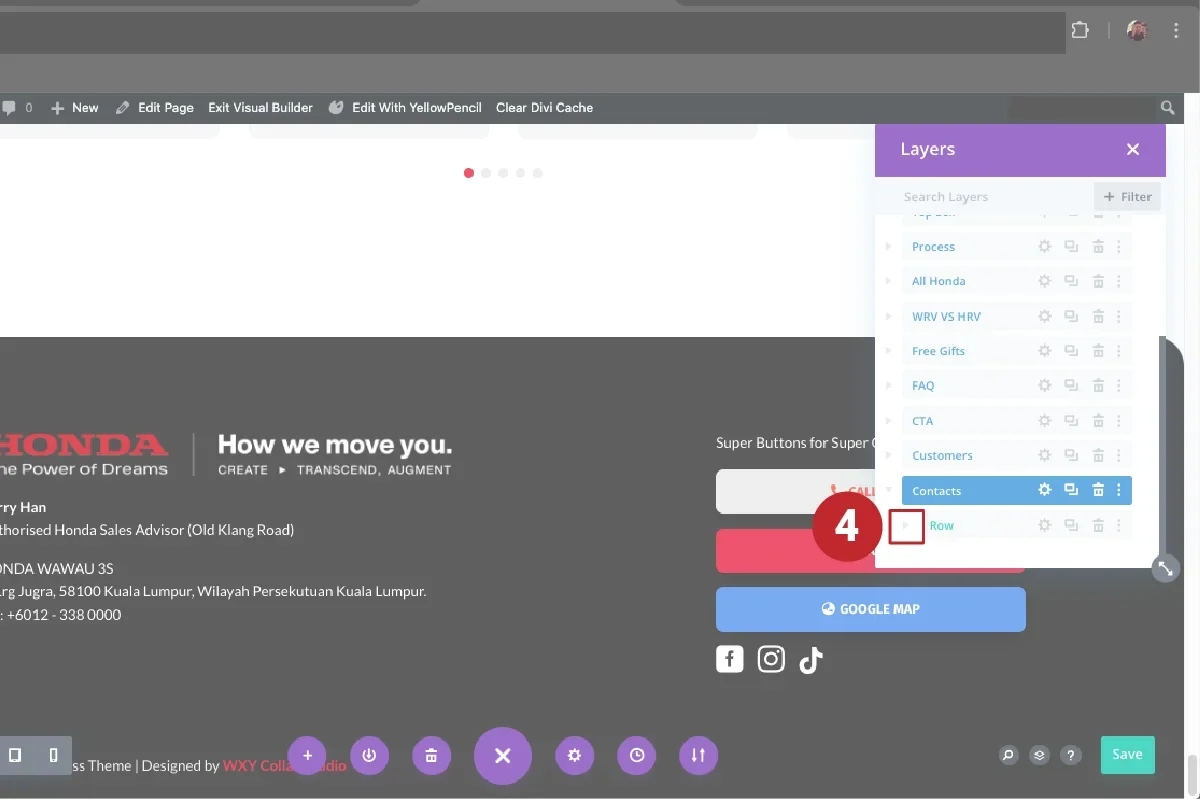This screenshot has height=800, width=1200.
Task: Click Clear Divi Cache menu item
Action: tap(544, 108)
